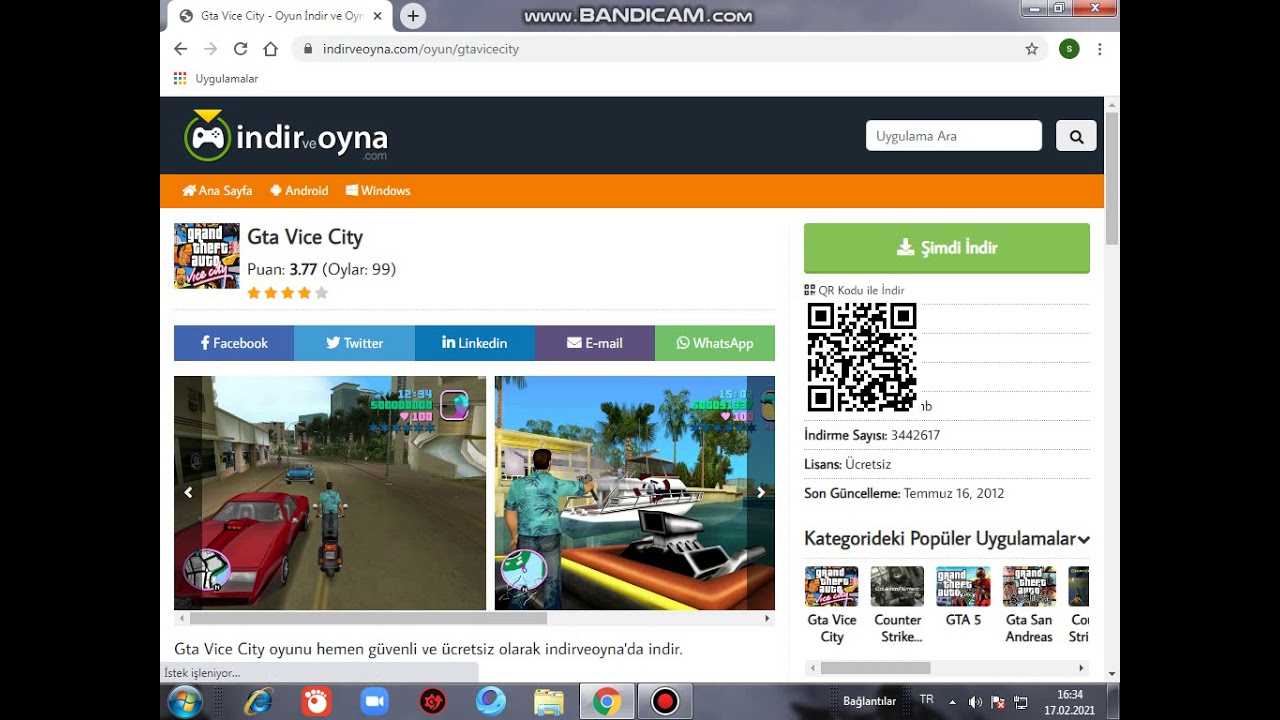Image resolution: width=1280 pixels, height=720 pixels.
Task: Open the Uygulamalar apps shortcut
Action: (x=216, y=79)
